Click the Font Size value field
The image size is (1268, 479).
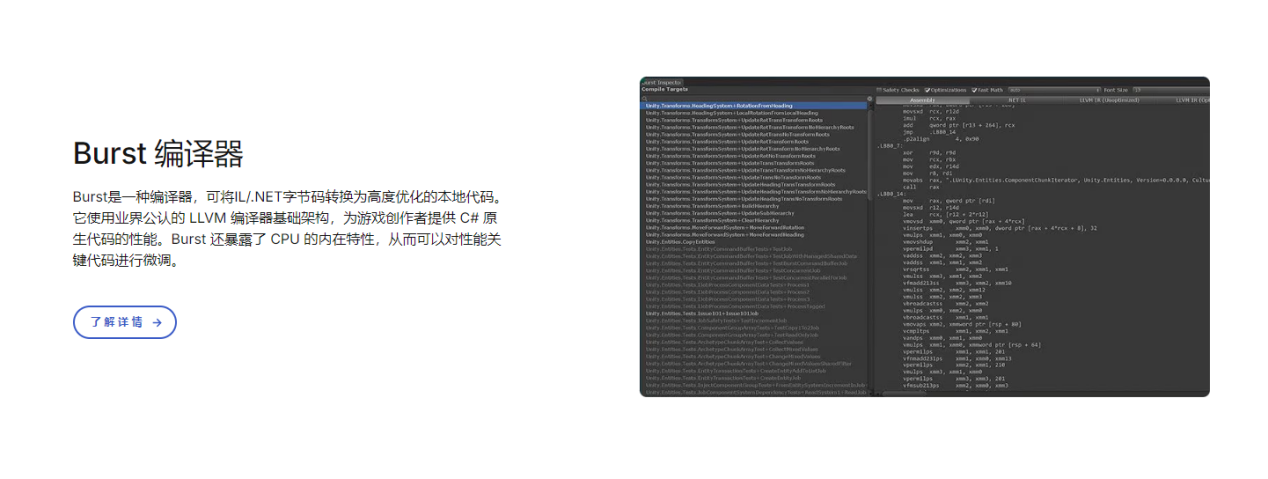click(x=1171, y=90)
